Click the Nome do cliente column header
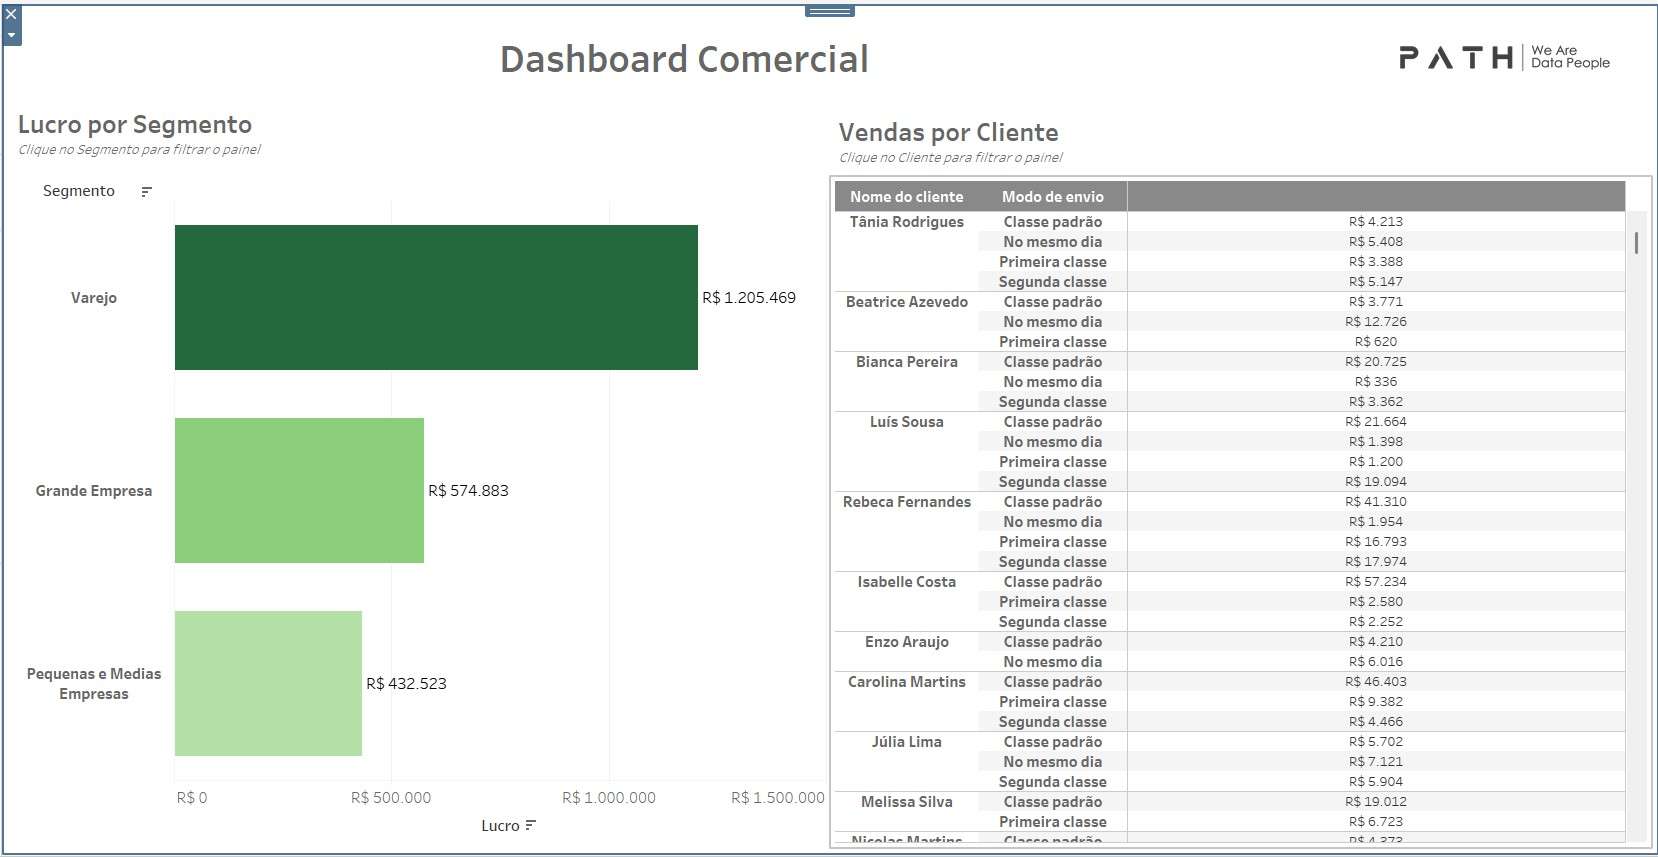Image resolution: width=1658 pixels, height=857 pixels. 906,197
